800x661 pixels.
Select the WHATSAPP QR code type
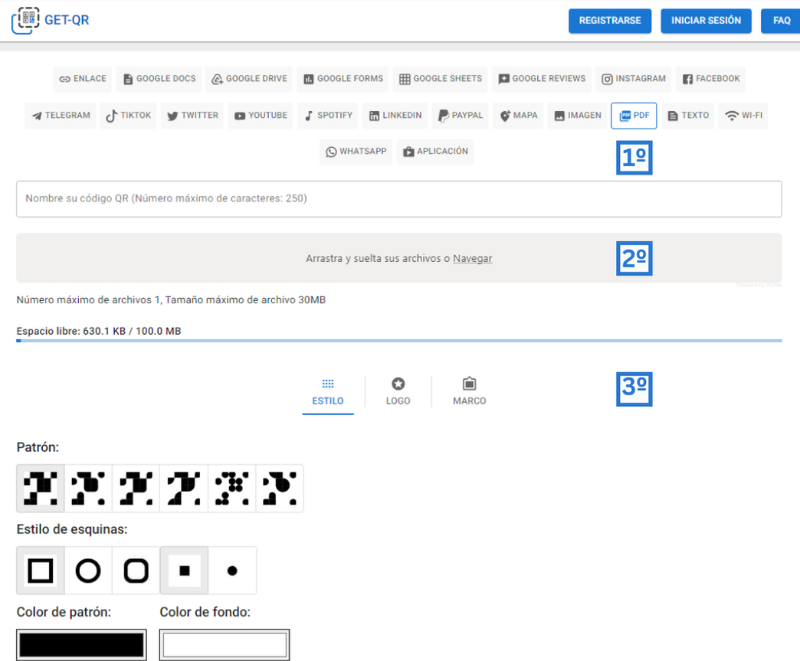click(x=357, y=152)
